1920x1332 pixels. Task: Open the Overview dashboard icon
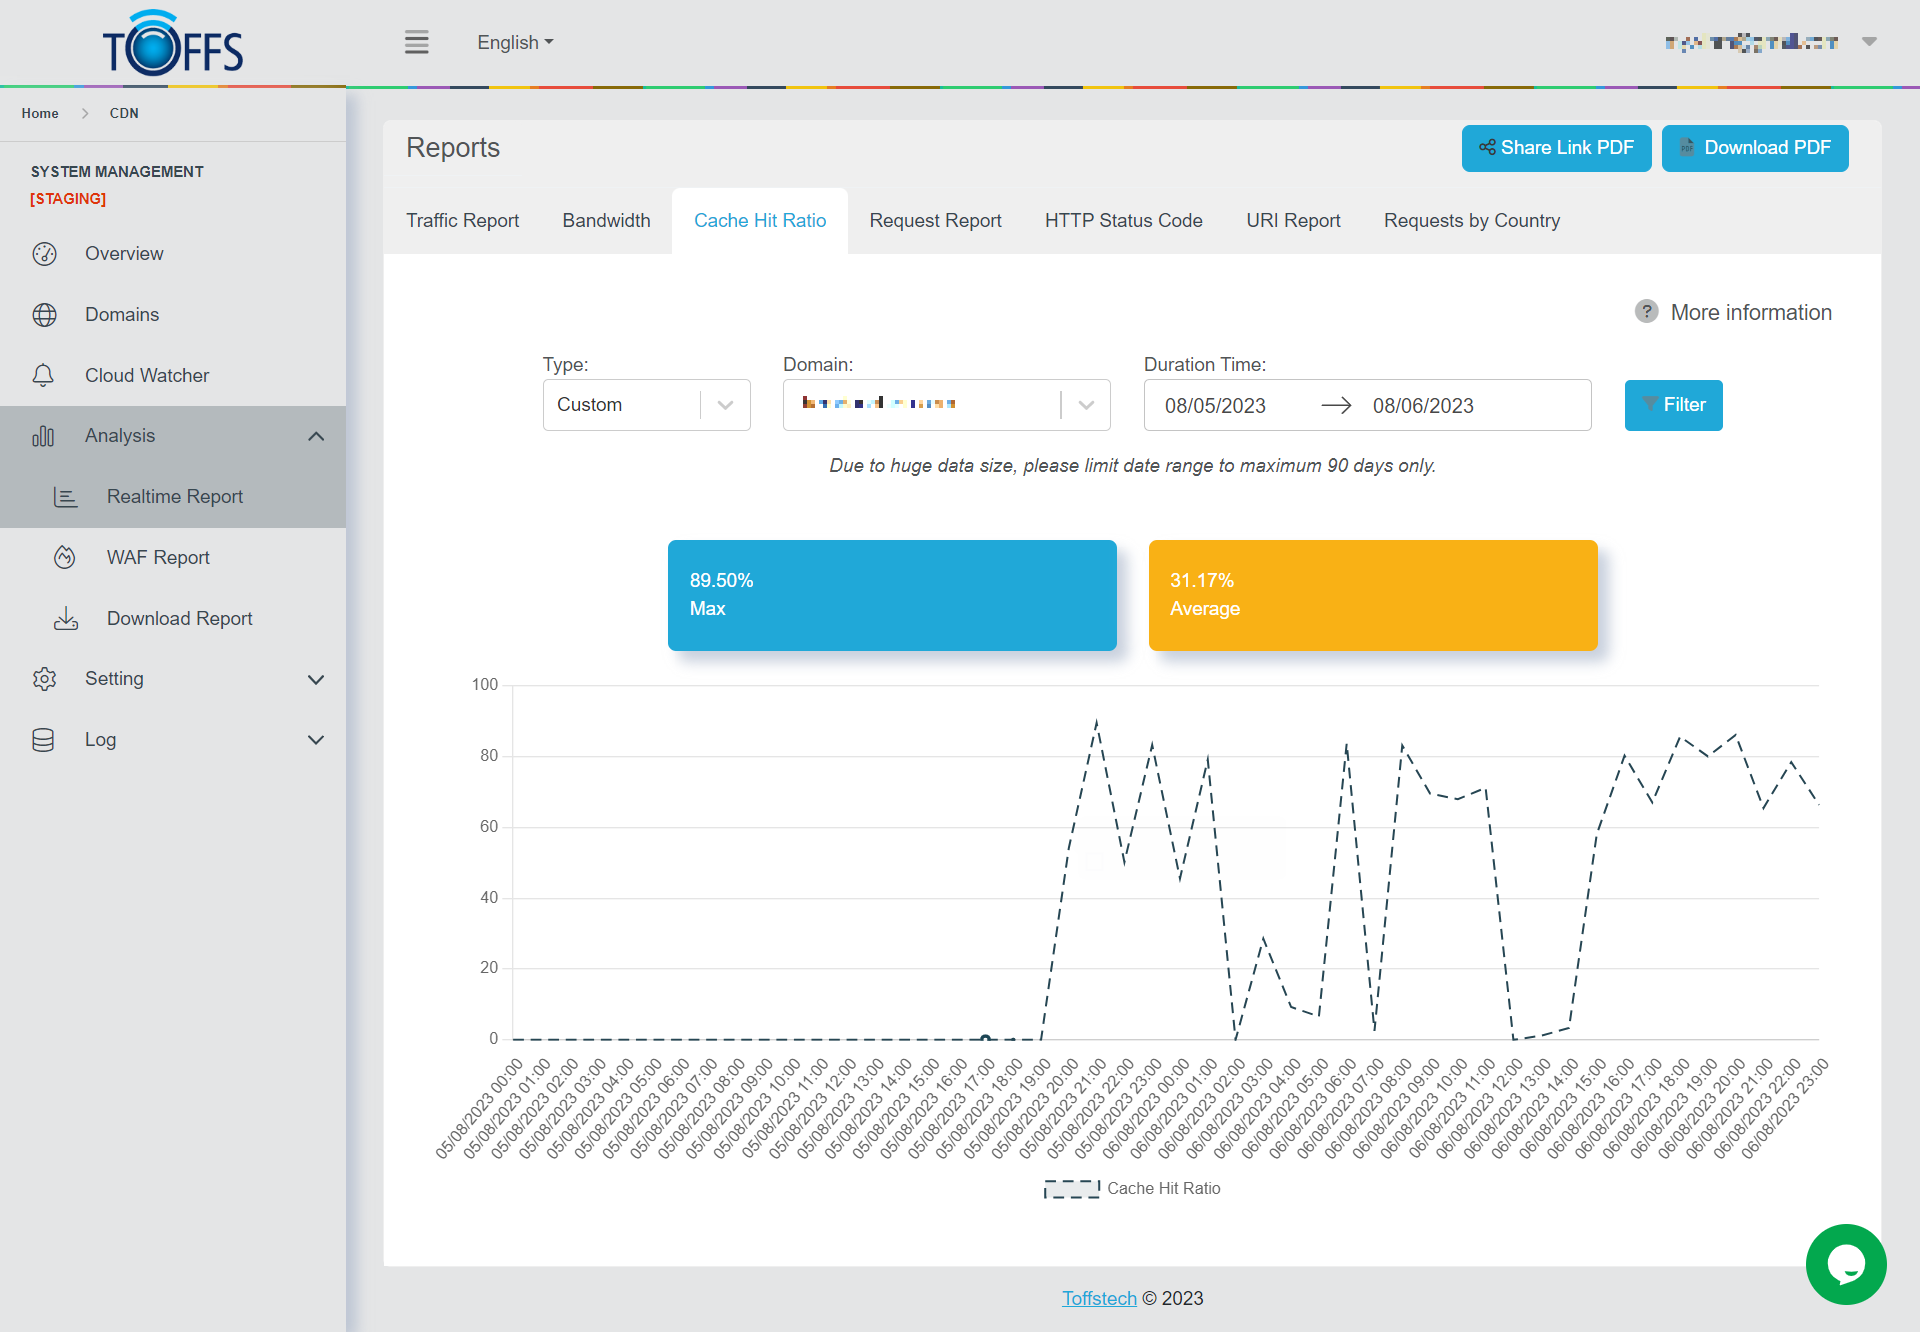pos(44,254)
